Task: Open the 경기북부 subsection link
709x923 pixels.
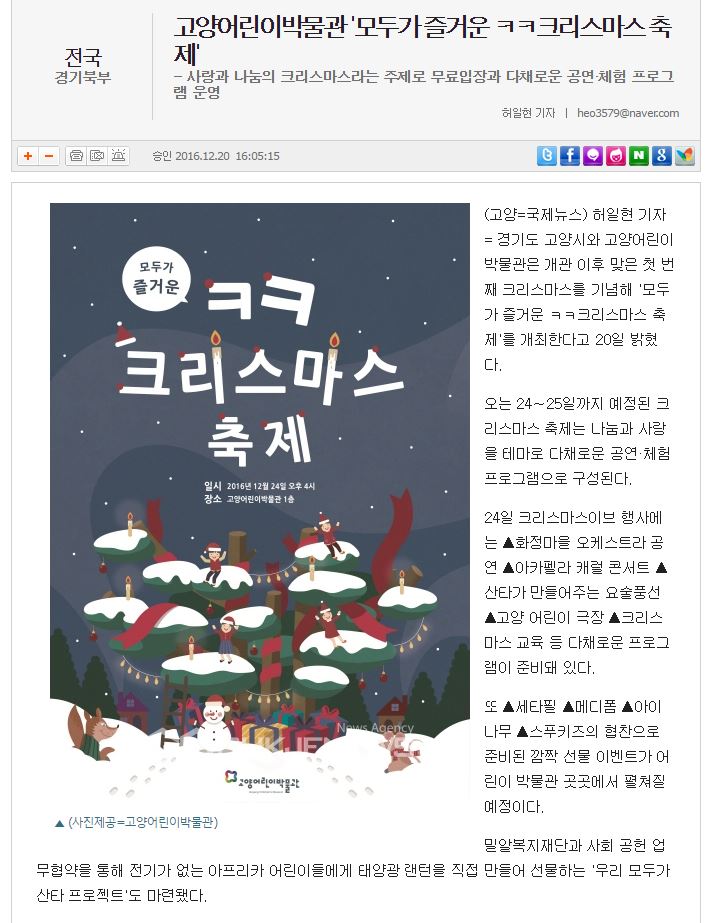Action: [x=83, y=78]
